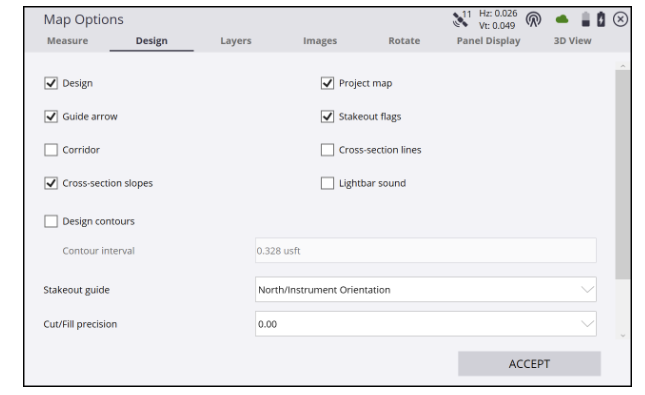Open the satellite status icon showing 11
The width and height of the screenshot is (645, 395).
tap(462, 19)
